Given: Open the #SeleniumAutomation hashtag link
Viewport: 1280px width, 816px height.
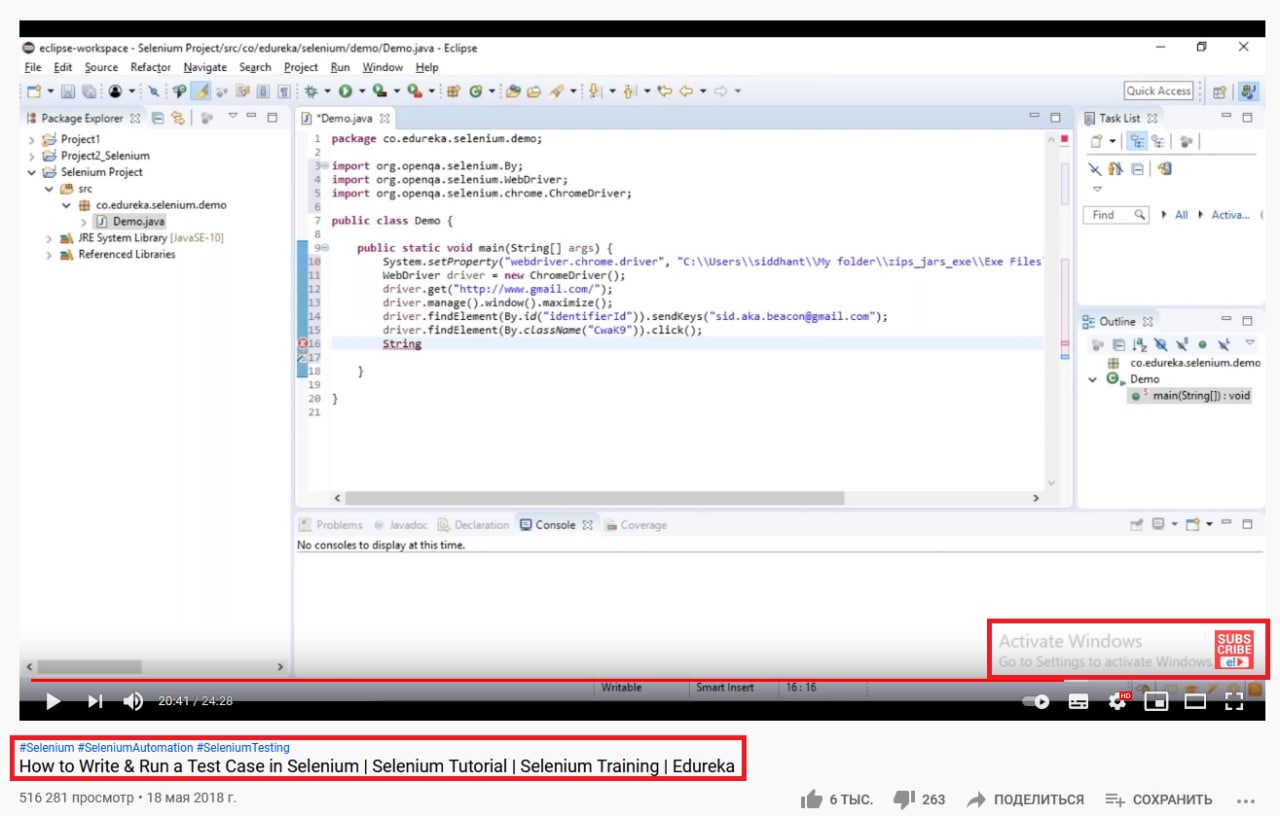Looking at the screenshot, I should click(135, 747).
